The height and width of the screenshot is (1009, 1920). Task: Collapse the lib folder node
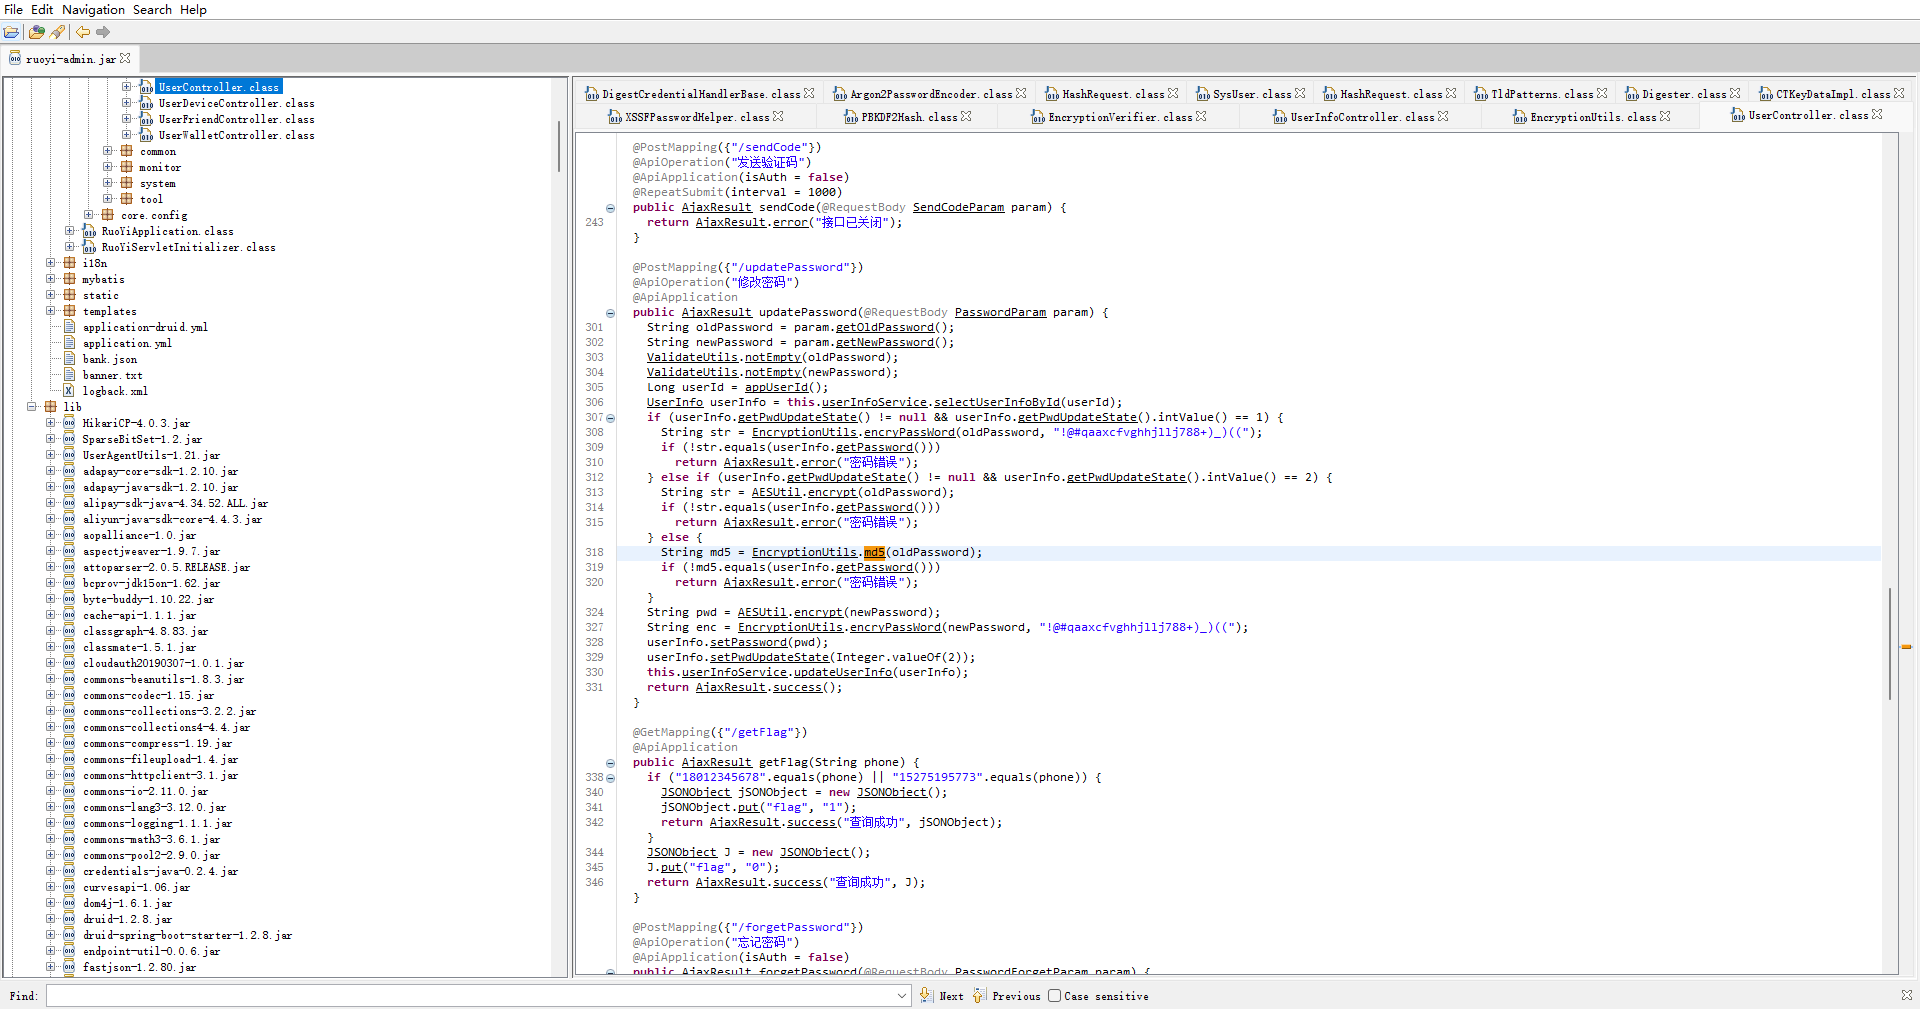click(32, 406)
